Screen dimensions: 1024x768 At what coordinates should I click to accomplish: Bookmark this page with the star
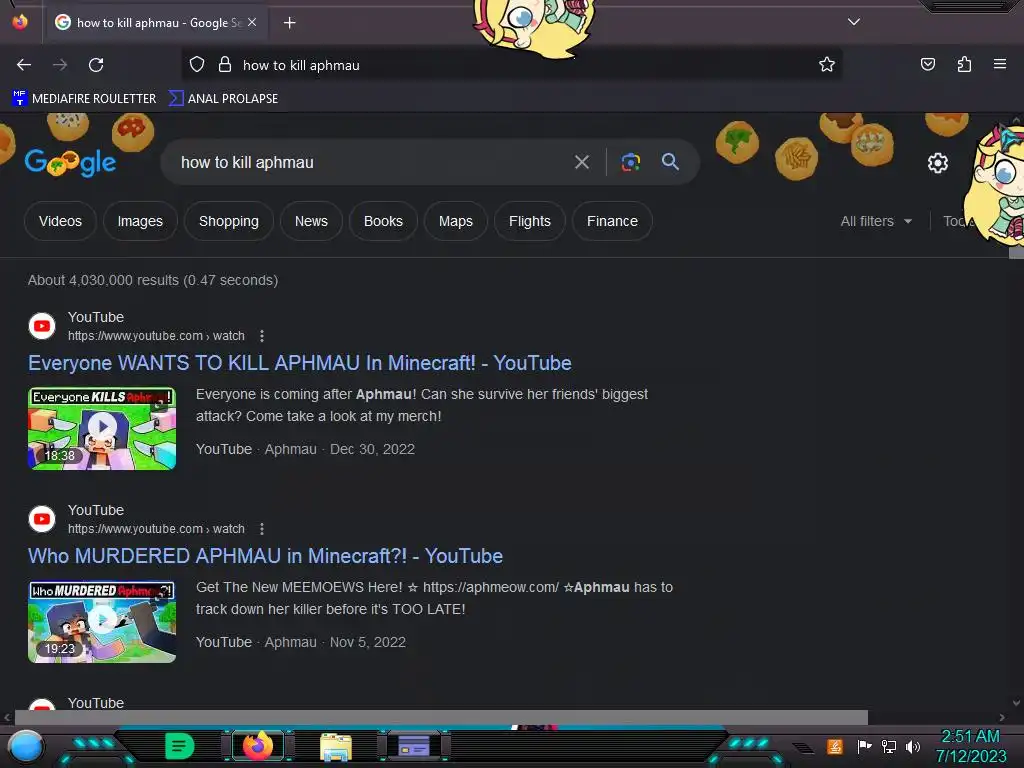click(x=827, y=65)
